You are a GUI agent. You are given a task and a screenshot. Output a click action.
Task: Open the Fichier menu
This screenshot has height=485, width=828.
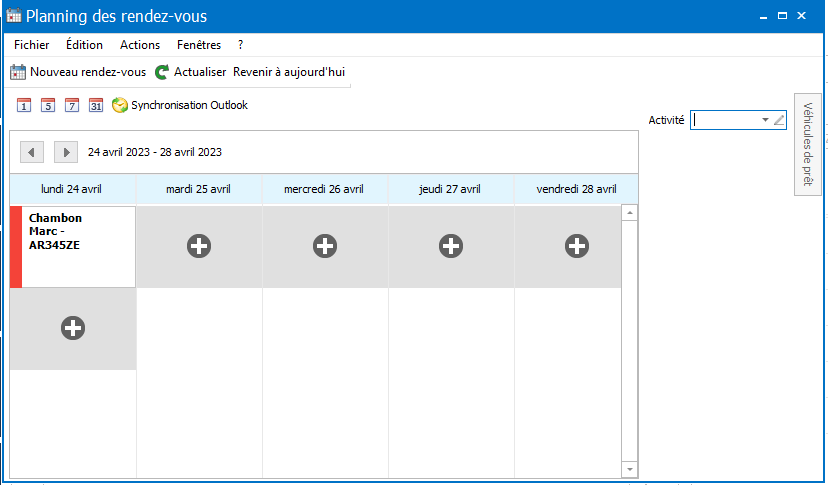[32, 45]
